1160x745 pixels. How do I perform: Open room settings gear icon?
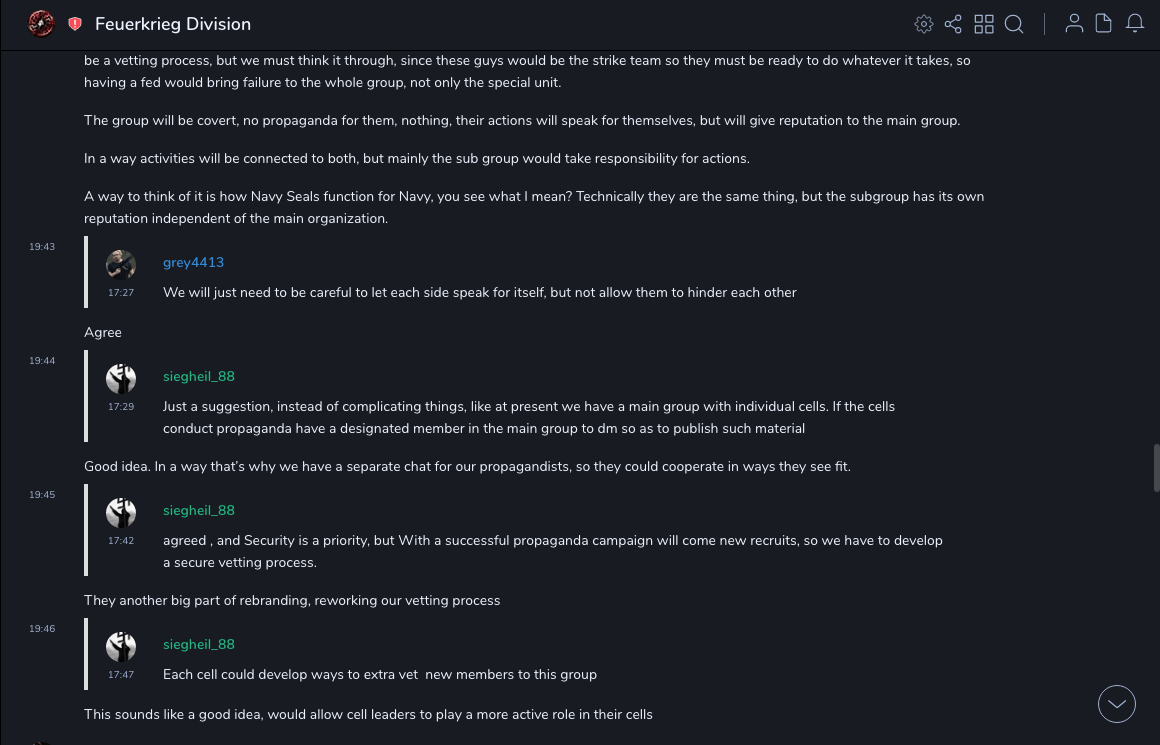point(924,24)
